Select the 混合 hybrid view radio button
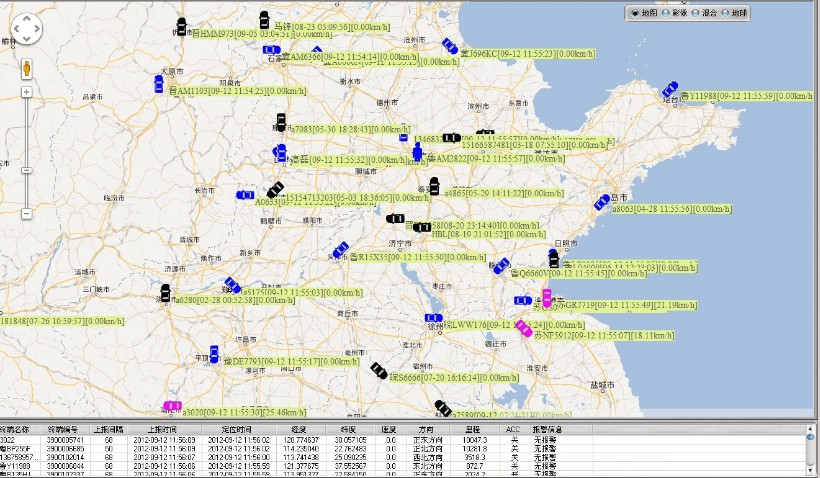The image size is (820, 478). pyautogui.click(x=697, y=13)
